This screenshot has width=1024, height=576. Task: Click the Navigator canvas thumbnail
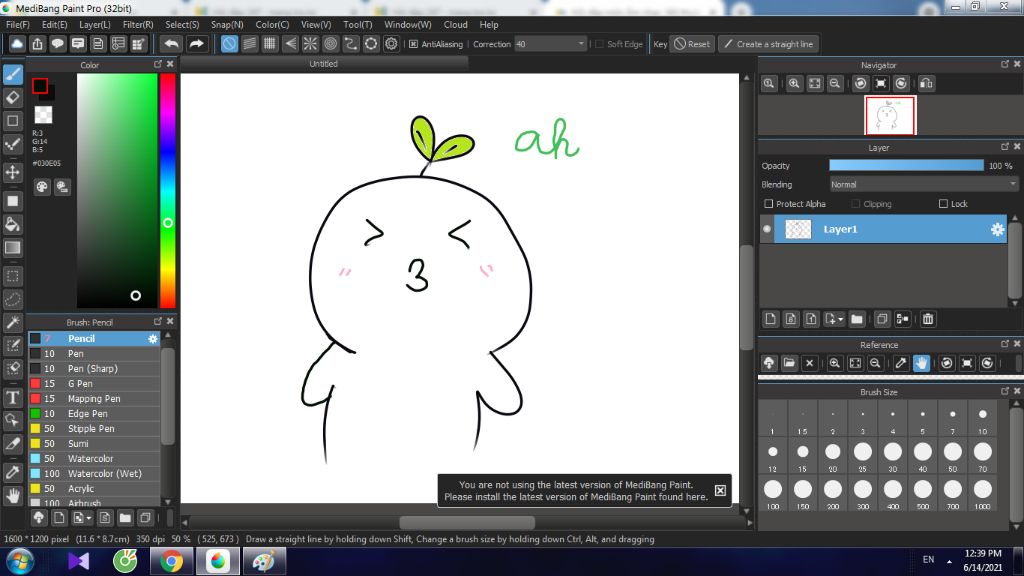(890, 116)
